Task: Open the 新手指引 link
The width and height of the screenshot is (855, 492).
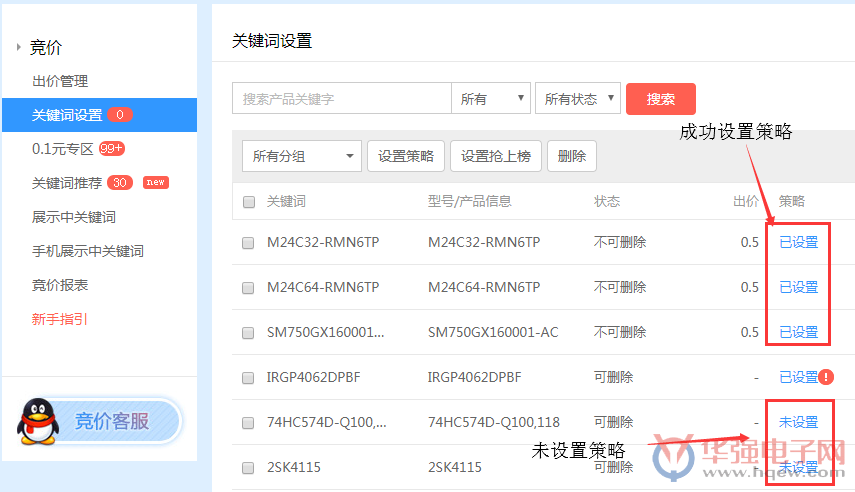Action: [x=59, y=319]
